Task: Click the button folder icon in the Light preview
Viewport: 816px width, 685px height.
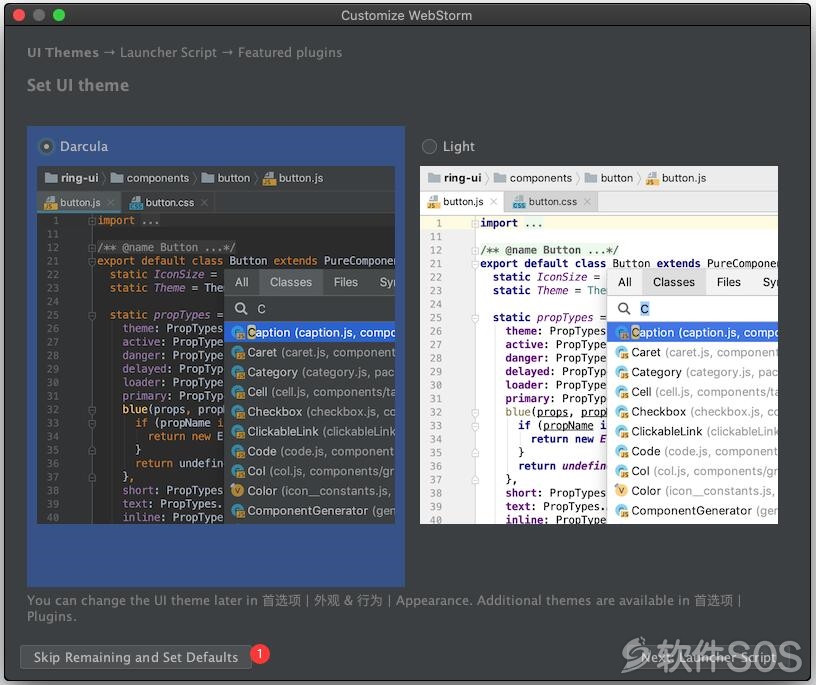Action: [591, 178]
